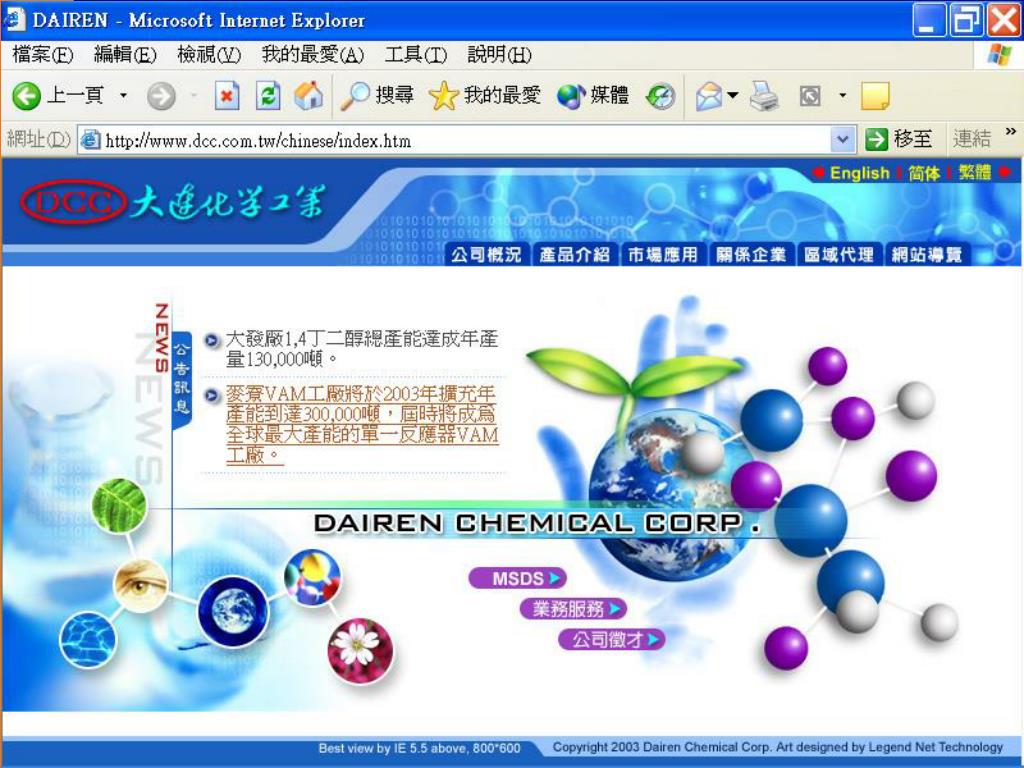The image size is (1024, 768).
Task: Expand the Mail icon dropdown arrow
Action: coord(733,96)
